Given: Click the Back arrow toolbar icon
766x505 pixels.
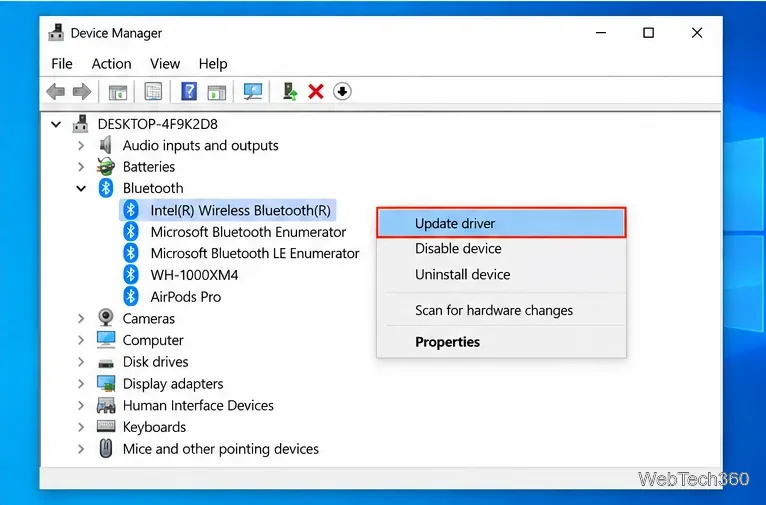Looking at the screenshot, I should tap(56, 91).
